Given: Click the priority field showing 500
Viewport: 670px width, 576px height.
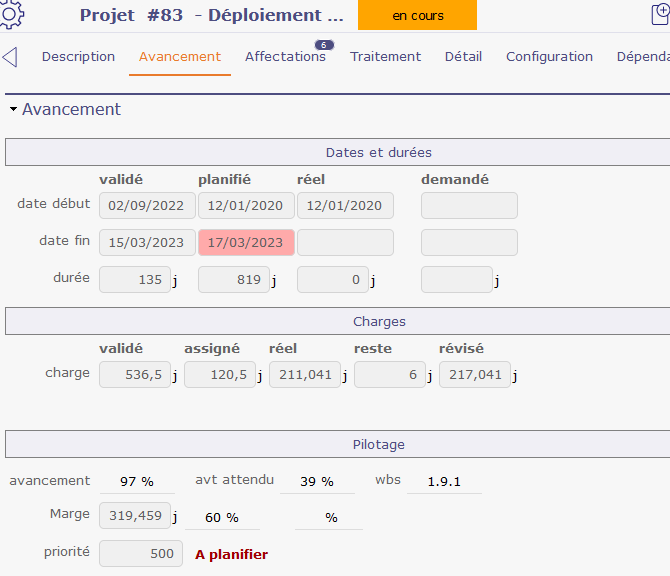Looking at the screenshot, I should [x=140, y=554].
